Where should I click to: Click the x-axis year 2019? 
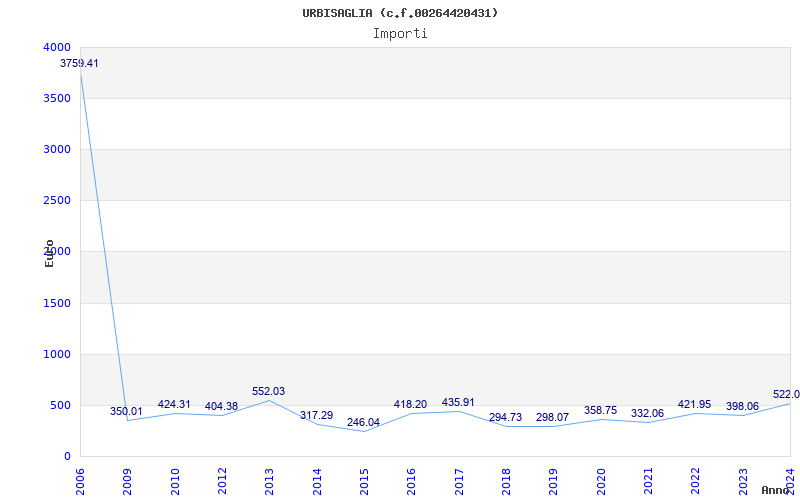[554, 482]
